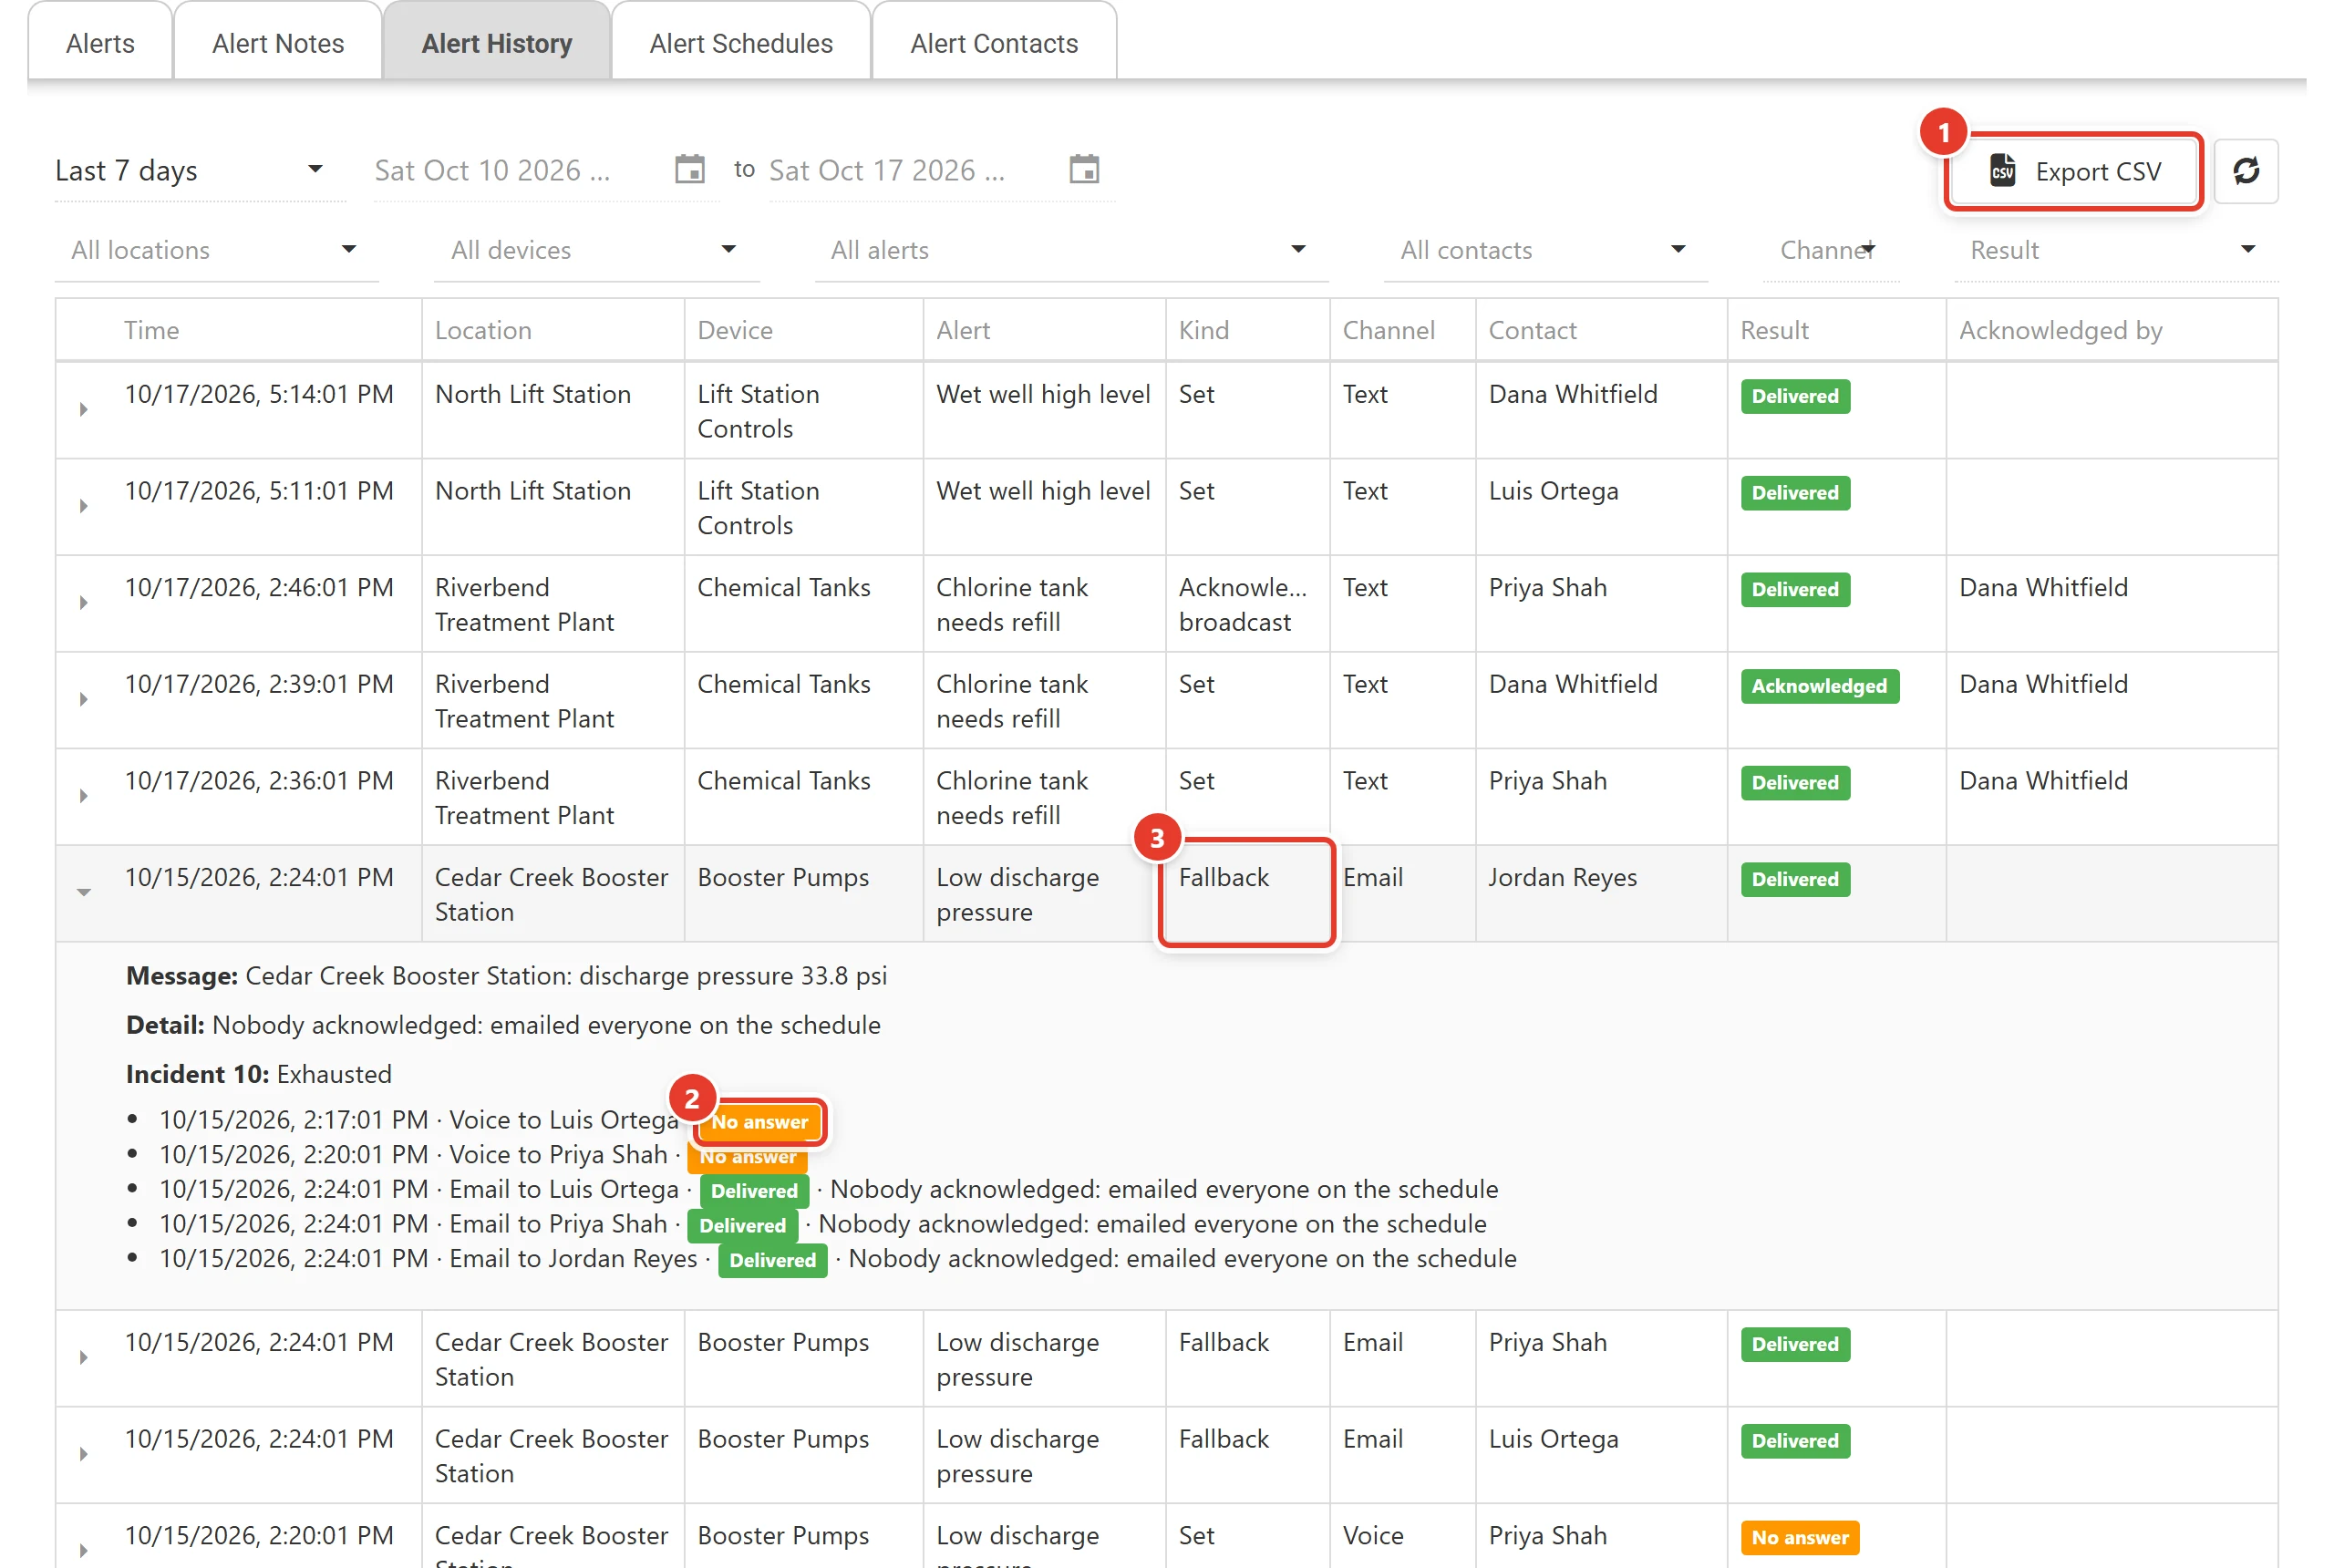Click the Incident 10: Exhausted text
The width and height of the screenshot is (2334, 1568).
tap(259, 1074)
